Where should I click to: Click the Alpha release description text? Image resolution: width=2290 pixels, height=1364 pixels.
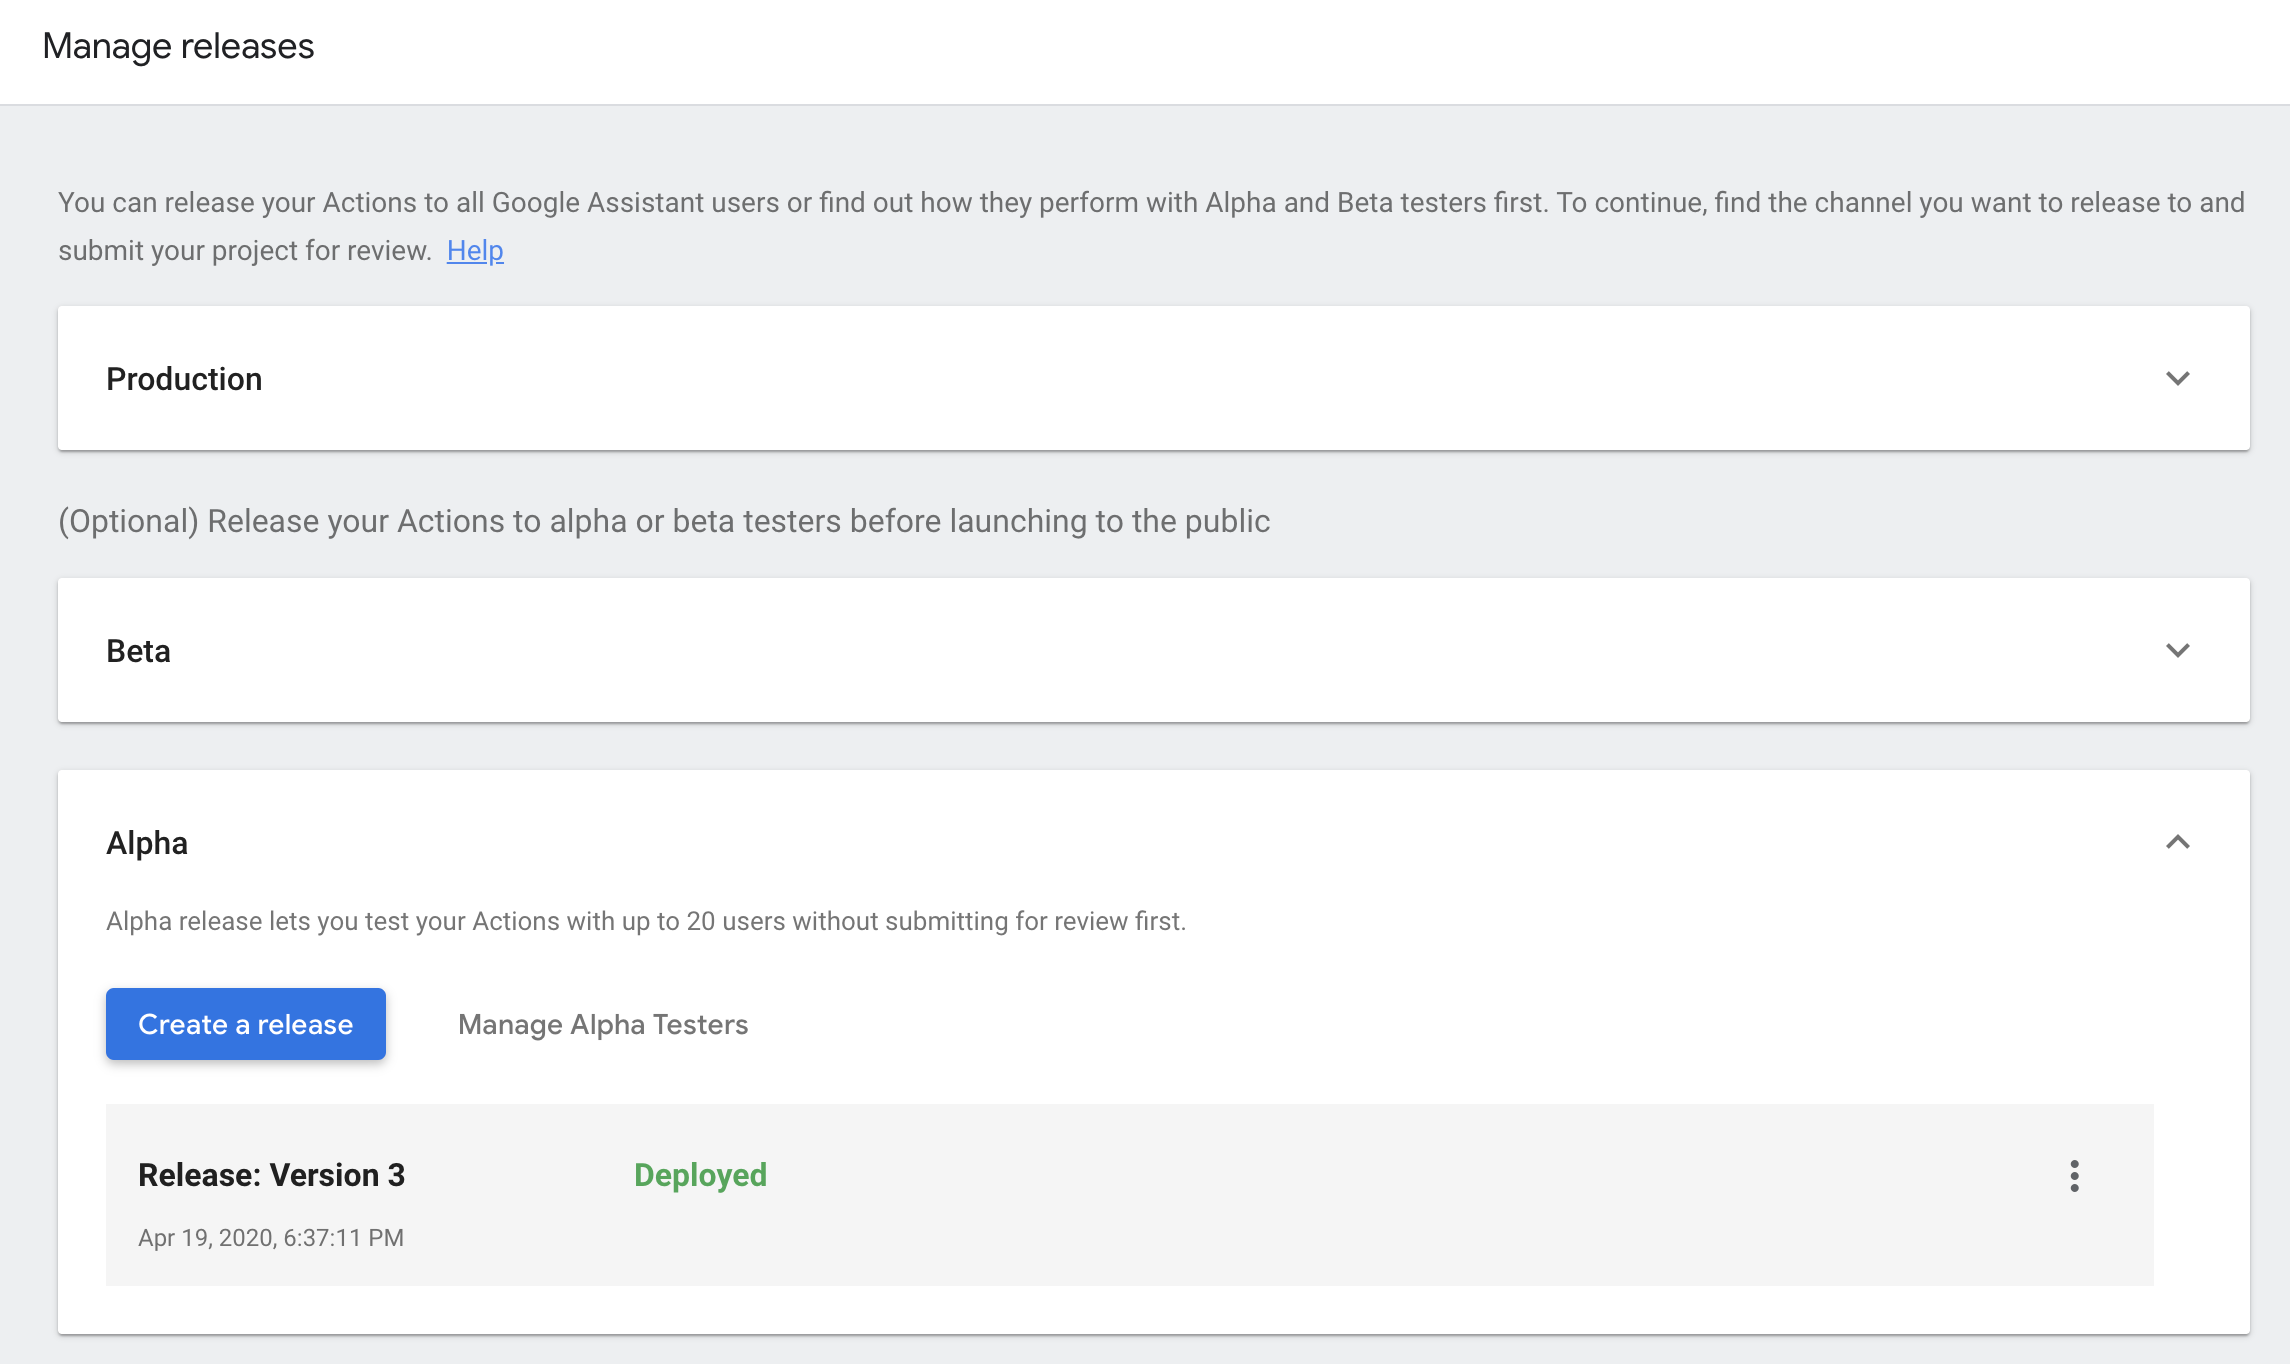pos(646,921)
